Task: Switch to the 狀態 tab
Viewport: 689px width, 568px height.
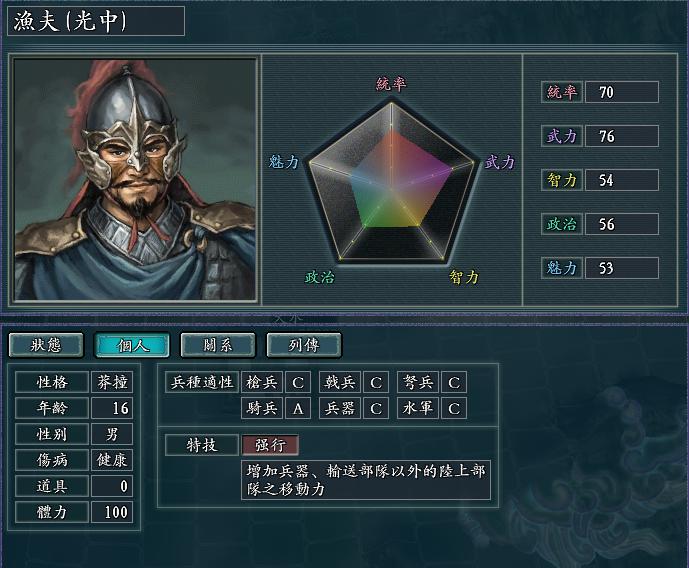Action: point(46,345)
